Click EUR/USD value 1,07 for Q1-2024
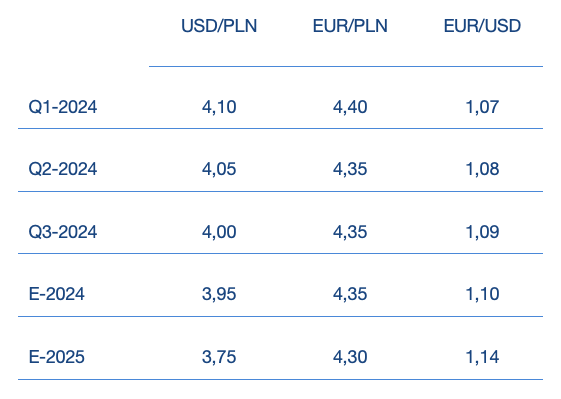 click(x=482, y=107)
